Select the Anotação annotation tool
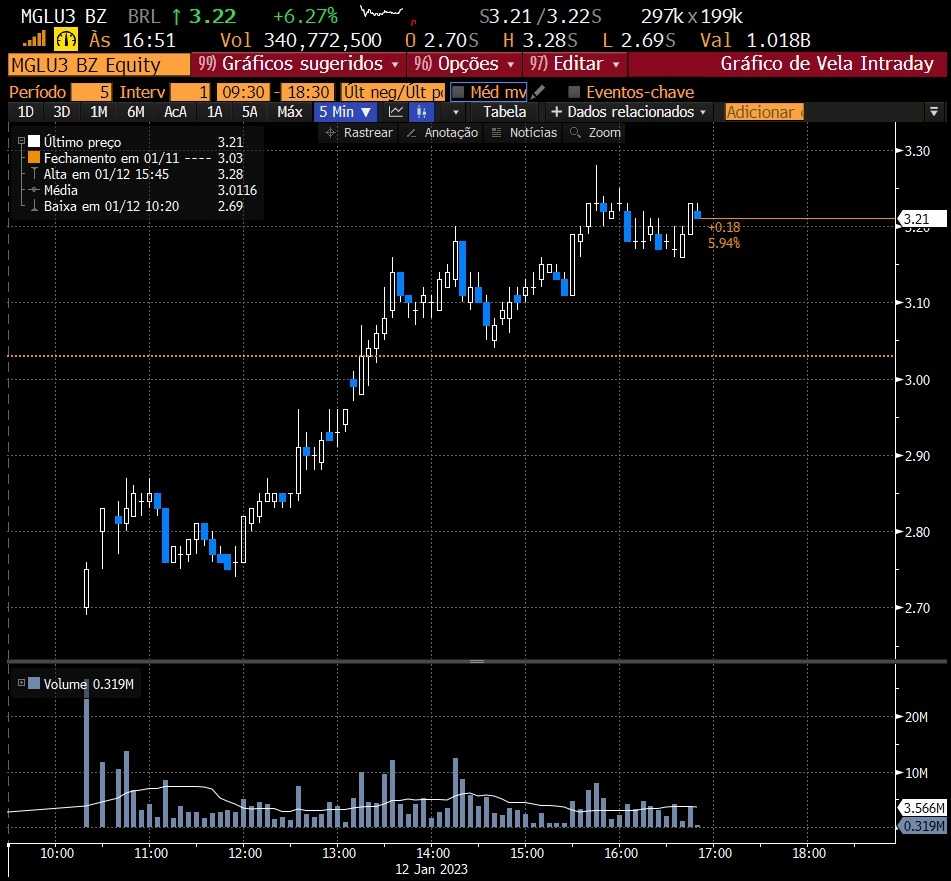This screenshot has width=951, height=881. click(x=442, y=133)
